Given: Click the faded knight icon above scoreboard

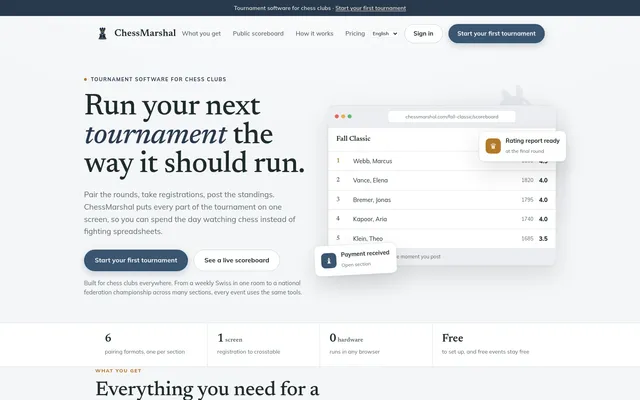Looking at the screenshot, I should point(515,96).
